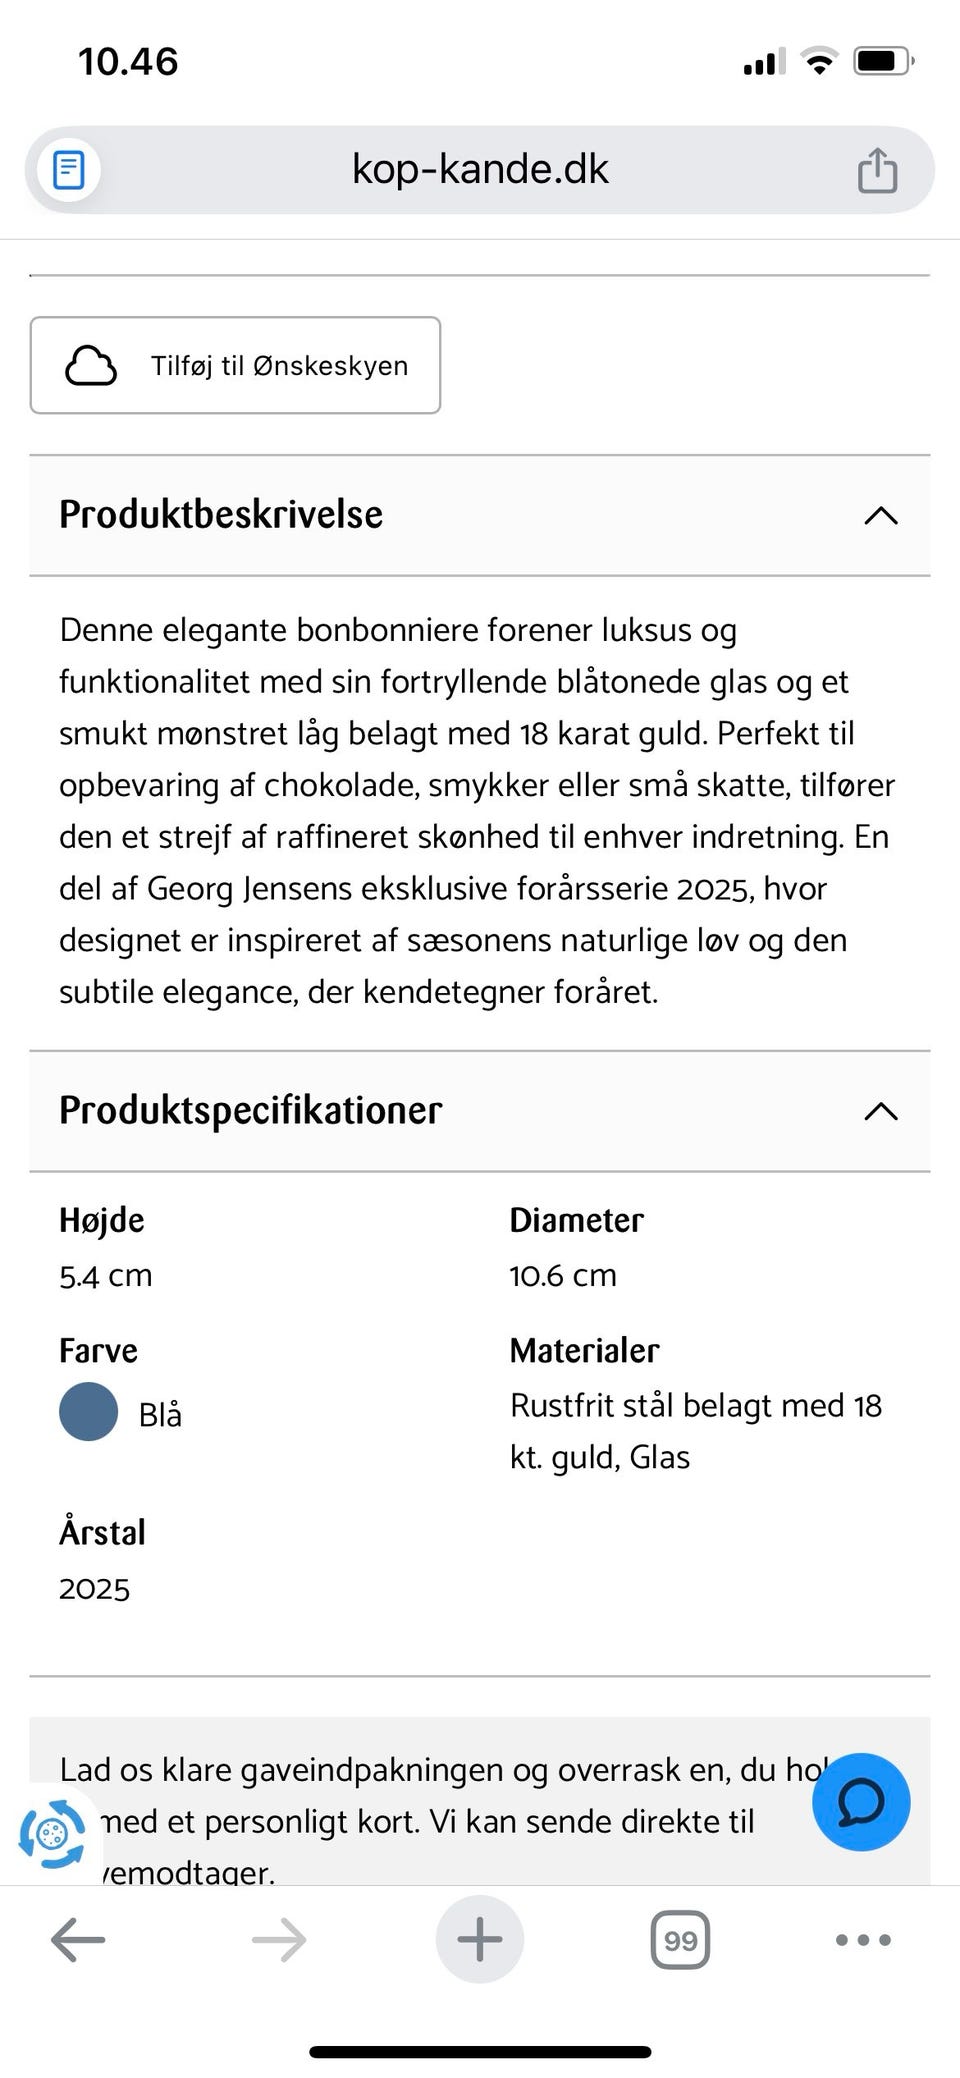Tap the 10.46 clock in status bar
This screenshot has width=960, height=2078.
click(x=128, y=62)
